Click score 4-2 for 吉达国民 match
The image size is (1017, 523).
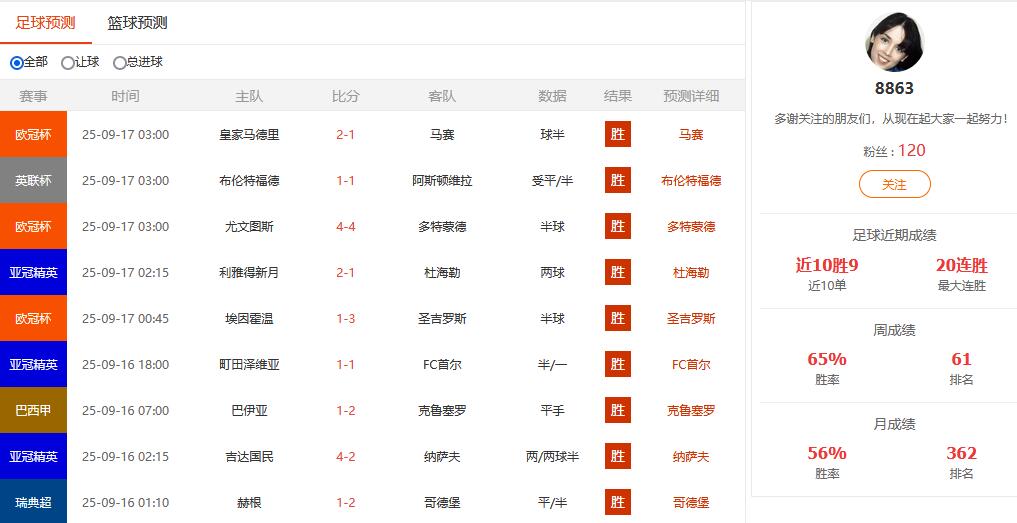coord(345,457)
